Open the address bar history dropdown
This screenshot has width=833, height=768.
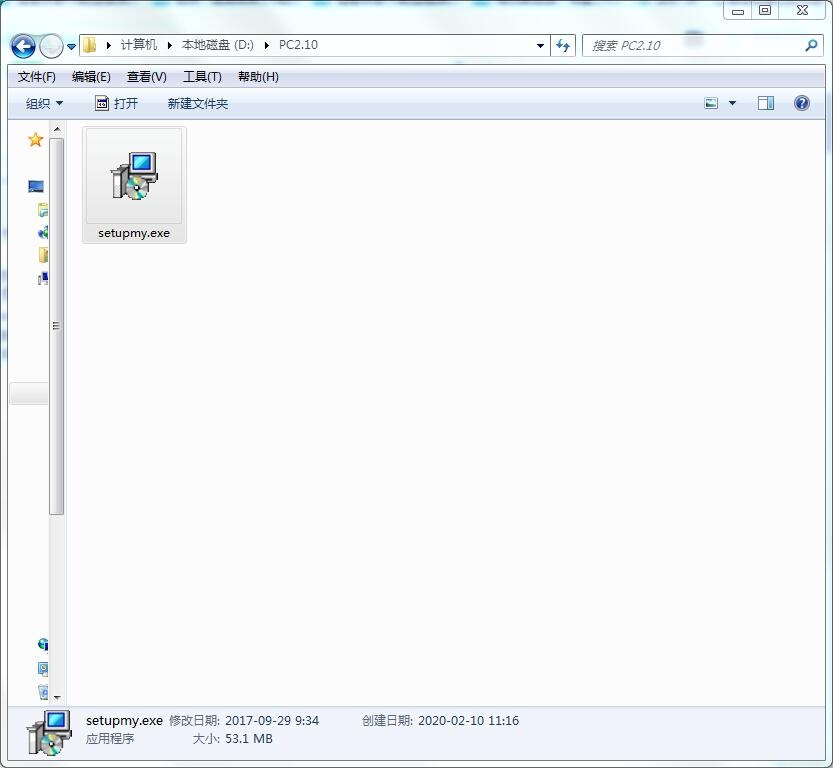pyautogui.click(x=540, y=46)
